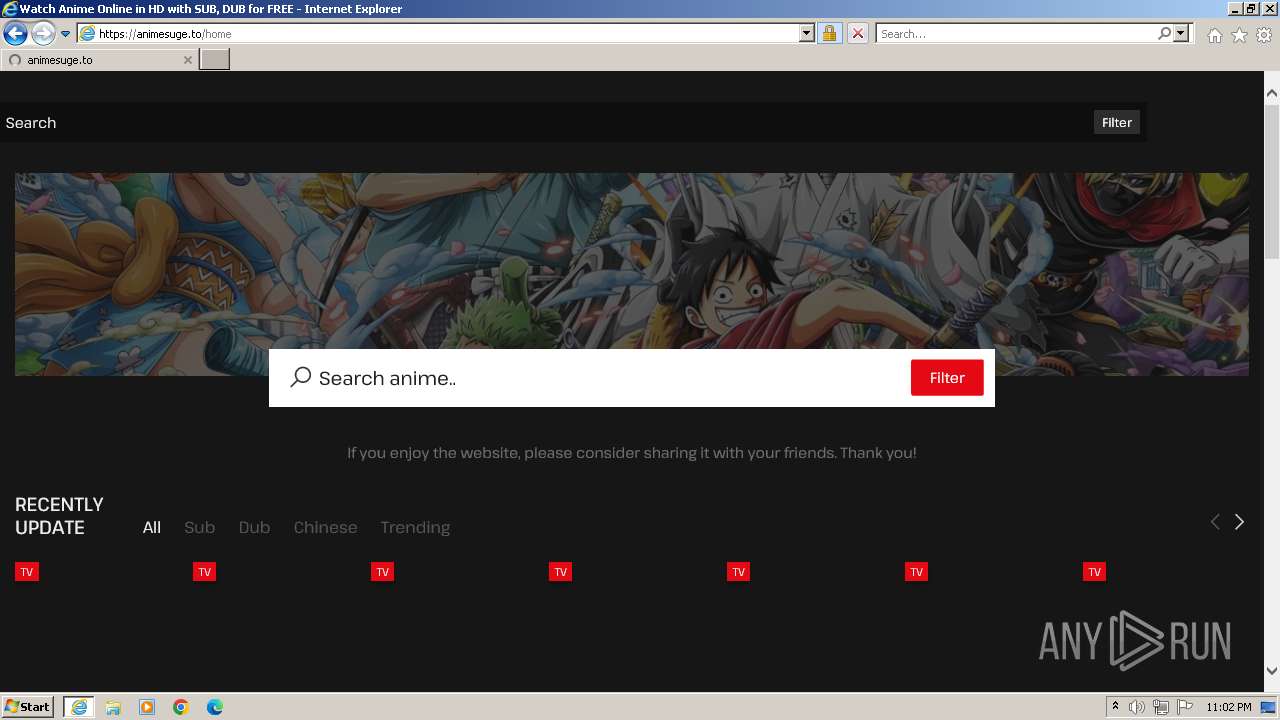1280x720 pixels.
Task: Open Internet Explorer in the taskbar
Action: (78, 707)
